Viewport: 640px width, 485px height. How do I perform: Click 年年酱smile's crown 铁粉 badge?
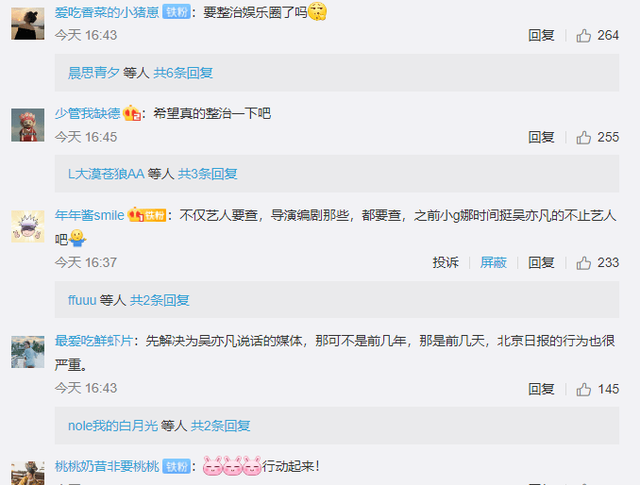[x=147, y=215]
